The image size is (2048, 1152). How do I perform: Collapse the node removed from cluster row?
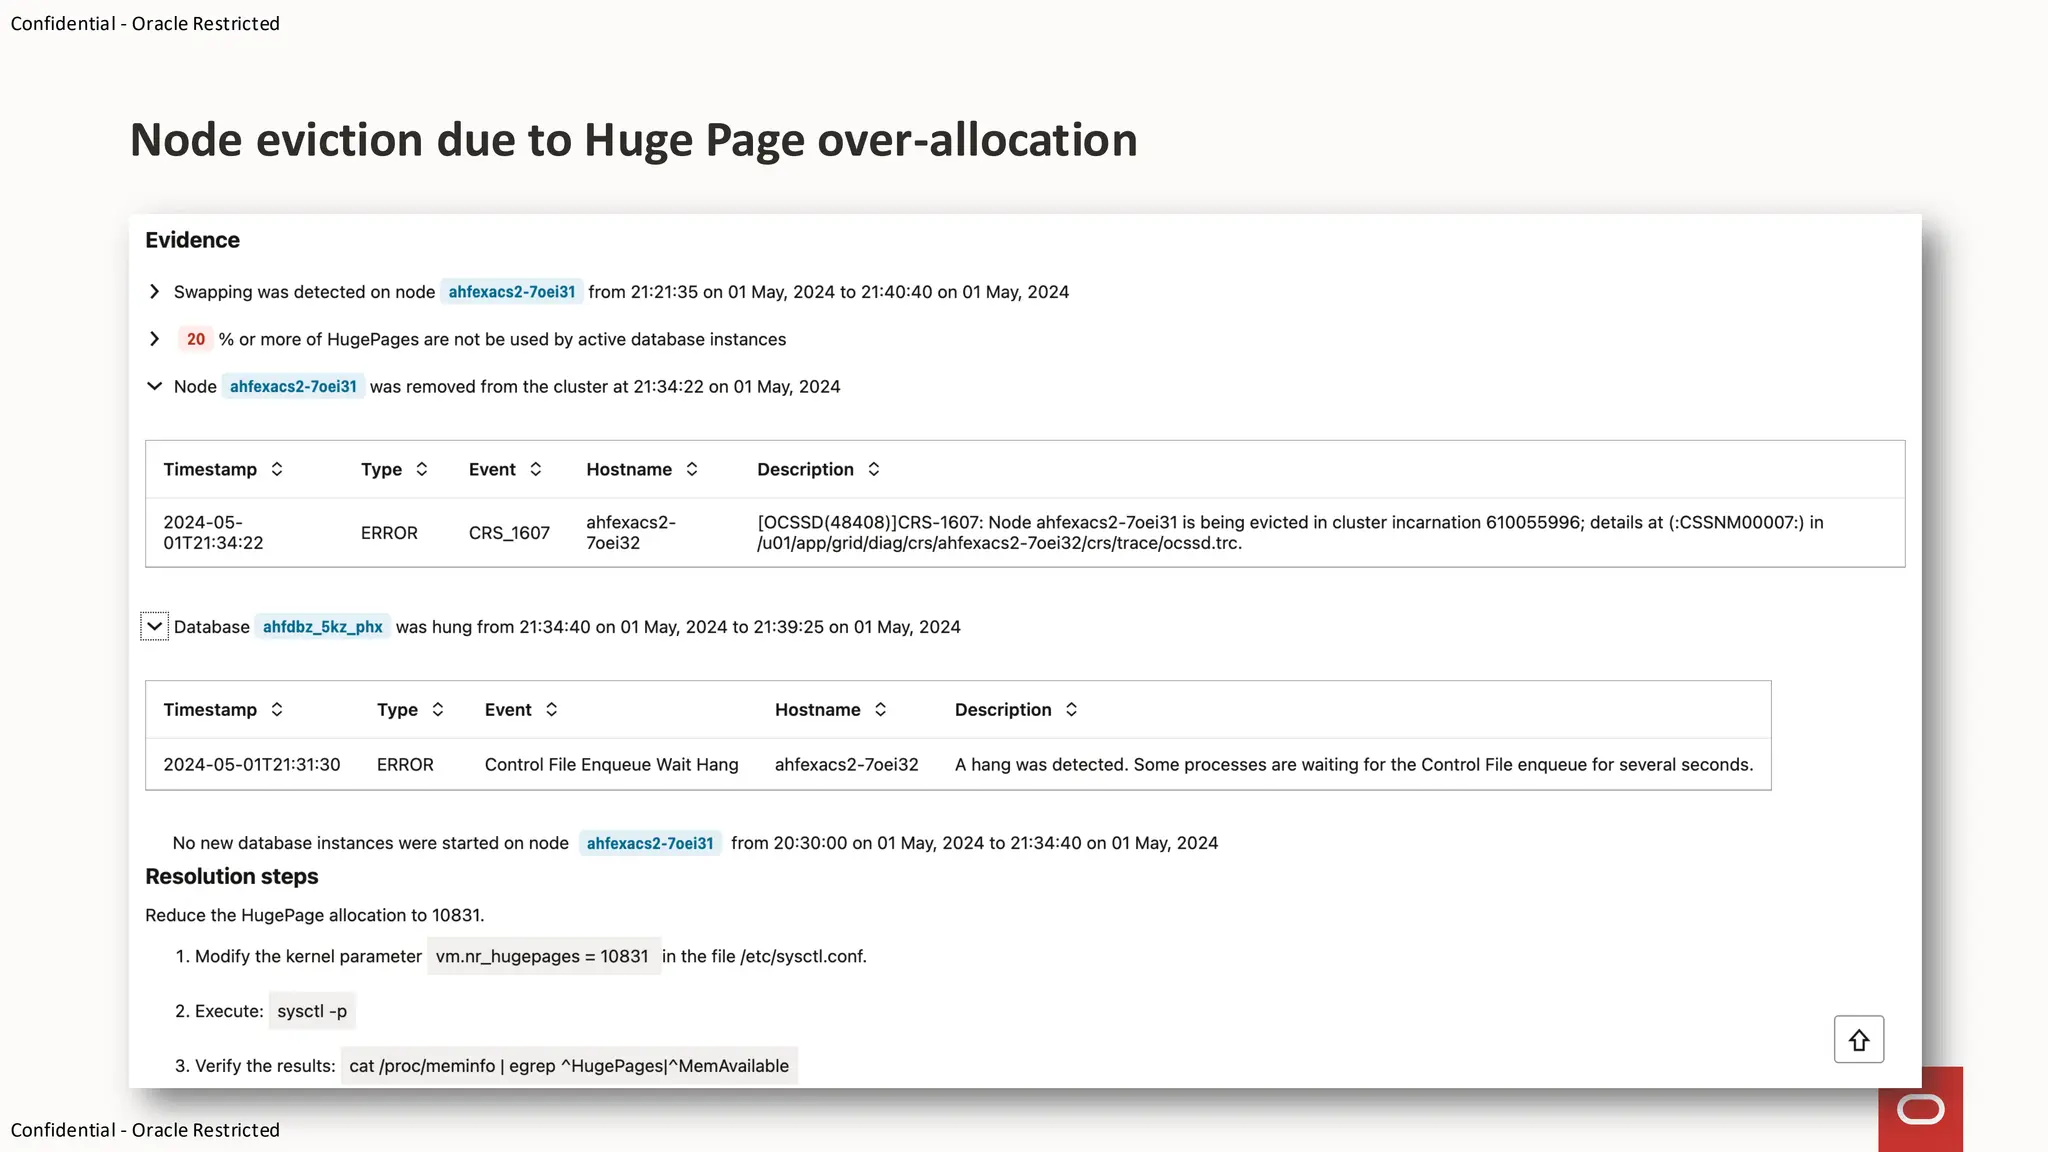point(154,386)
